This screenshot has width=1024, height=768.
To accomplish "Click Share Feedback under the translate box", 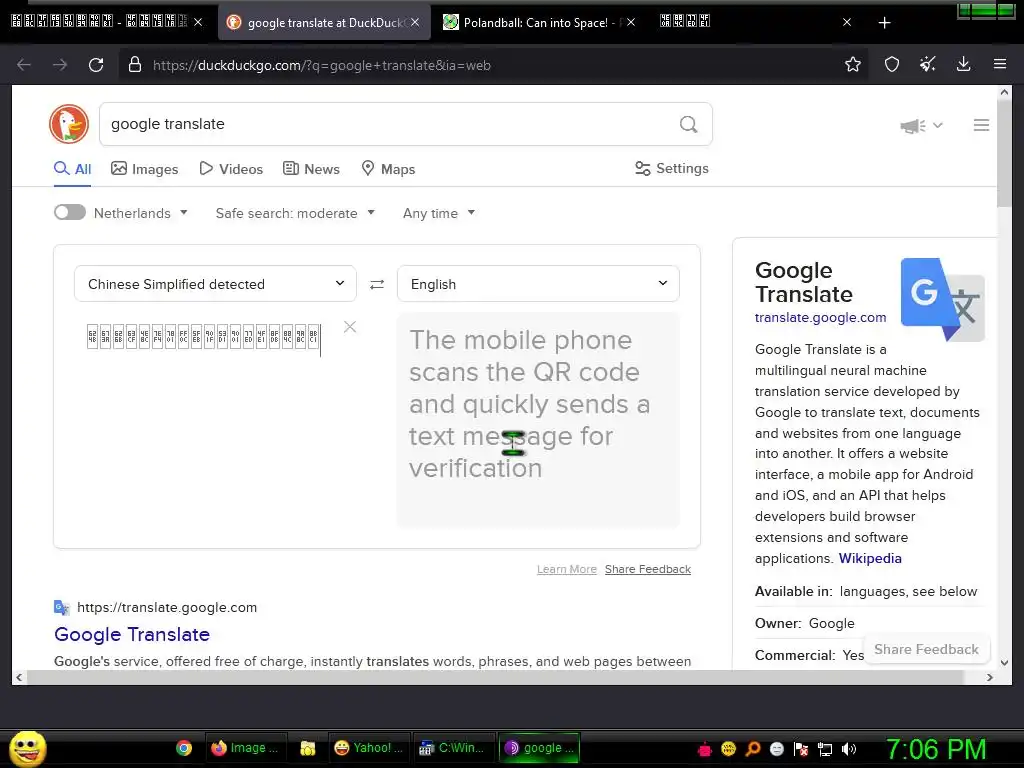I will [648, 569].
